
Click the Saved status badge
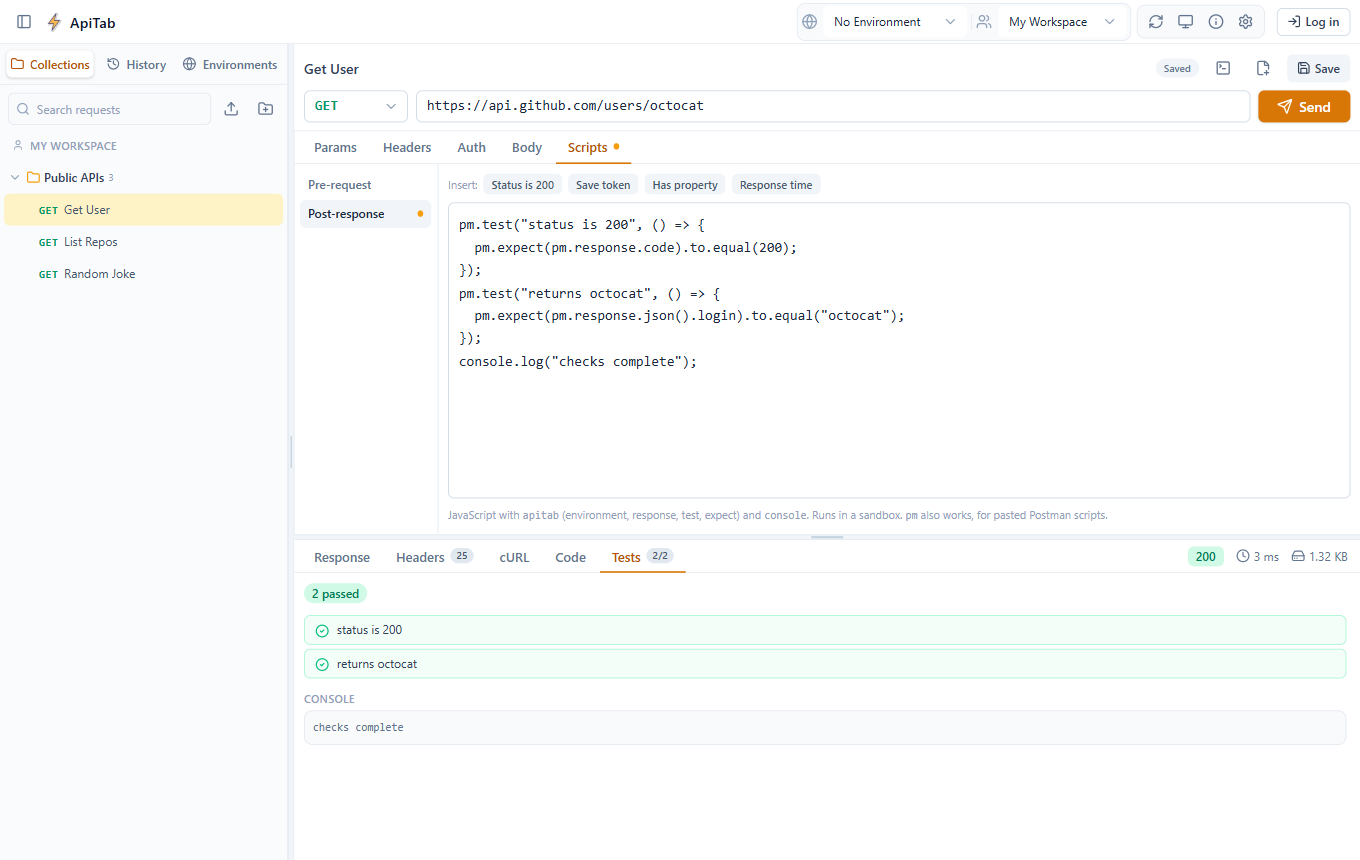[x=1177, y=68]
